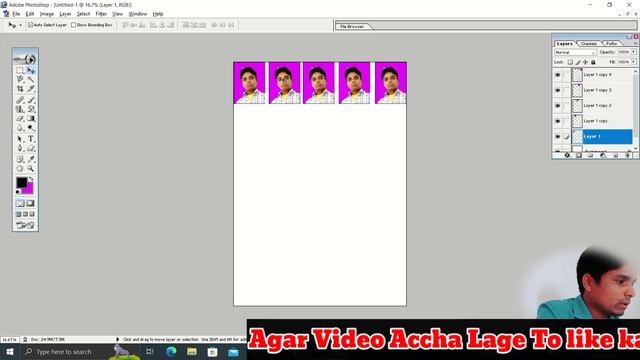Select the Hand tool

[x=20, y=168]
